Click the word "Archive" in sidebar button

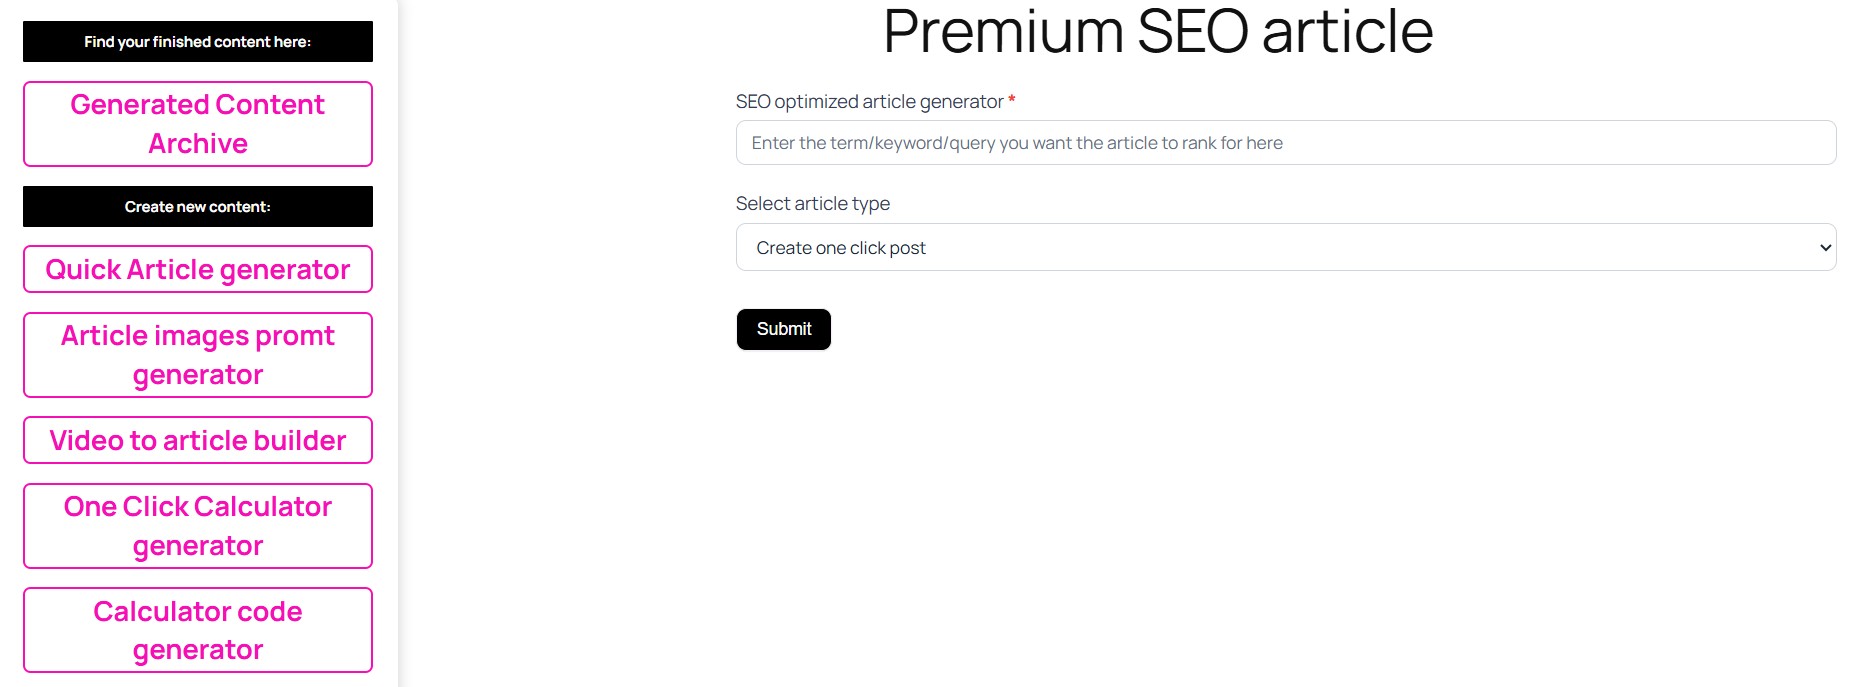click(198, 144)
